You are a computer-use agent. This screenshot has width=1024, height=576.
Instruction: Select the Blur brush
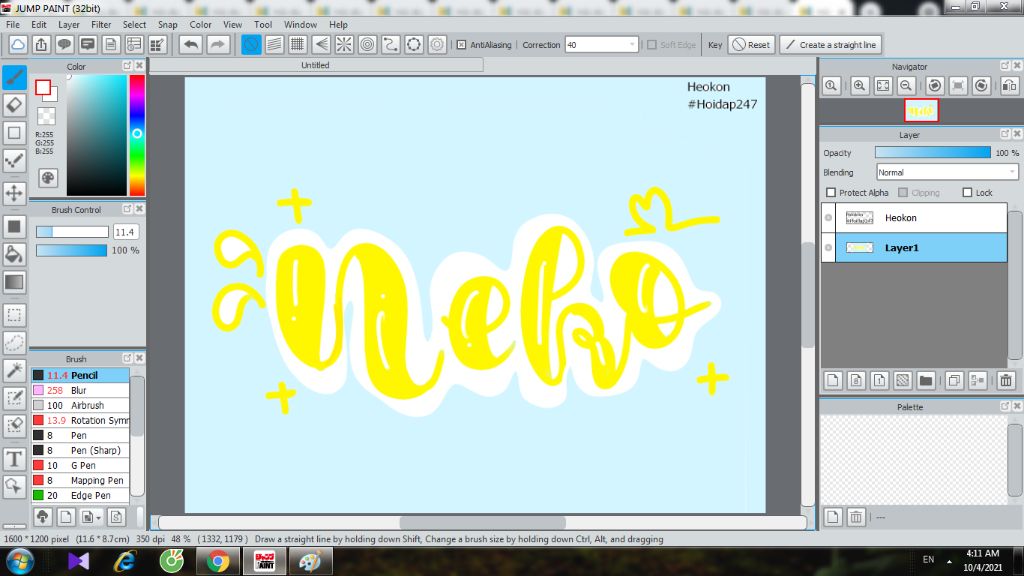coord(80,390)
